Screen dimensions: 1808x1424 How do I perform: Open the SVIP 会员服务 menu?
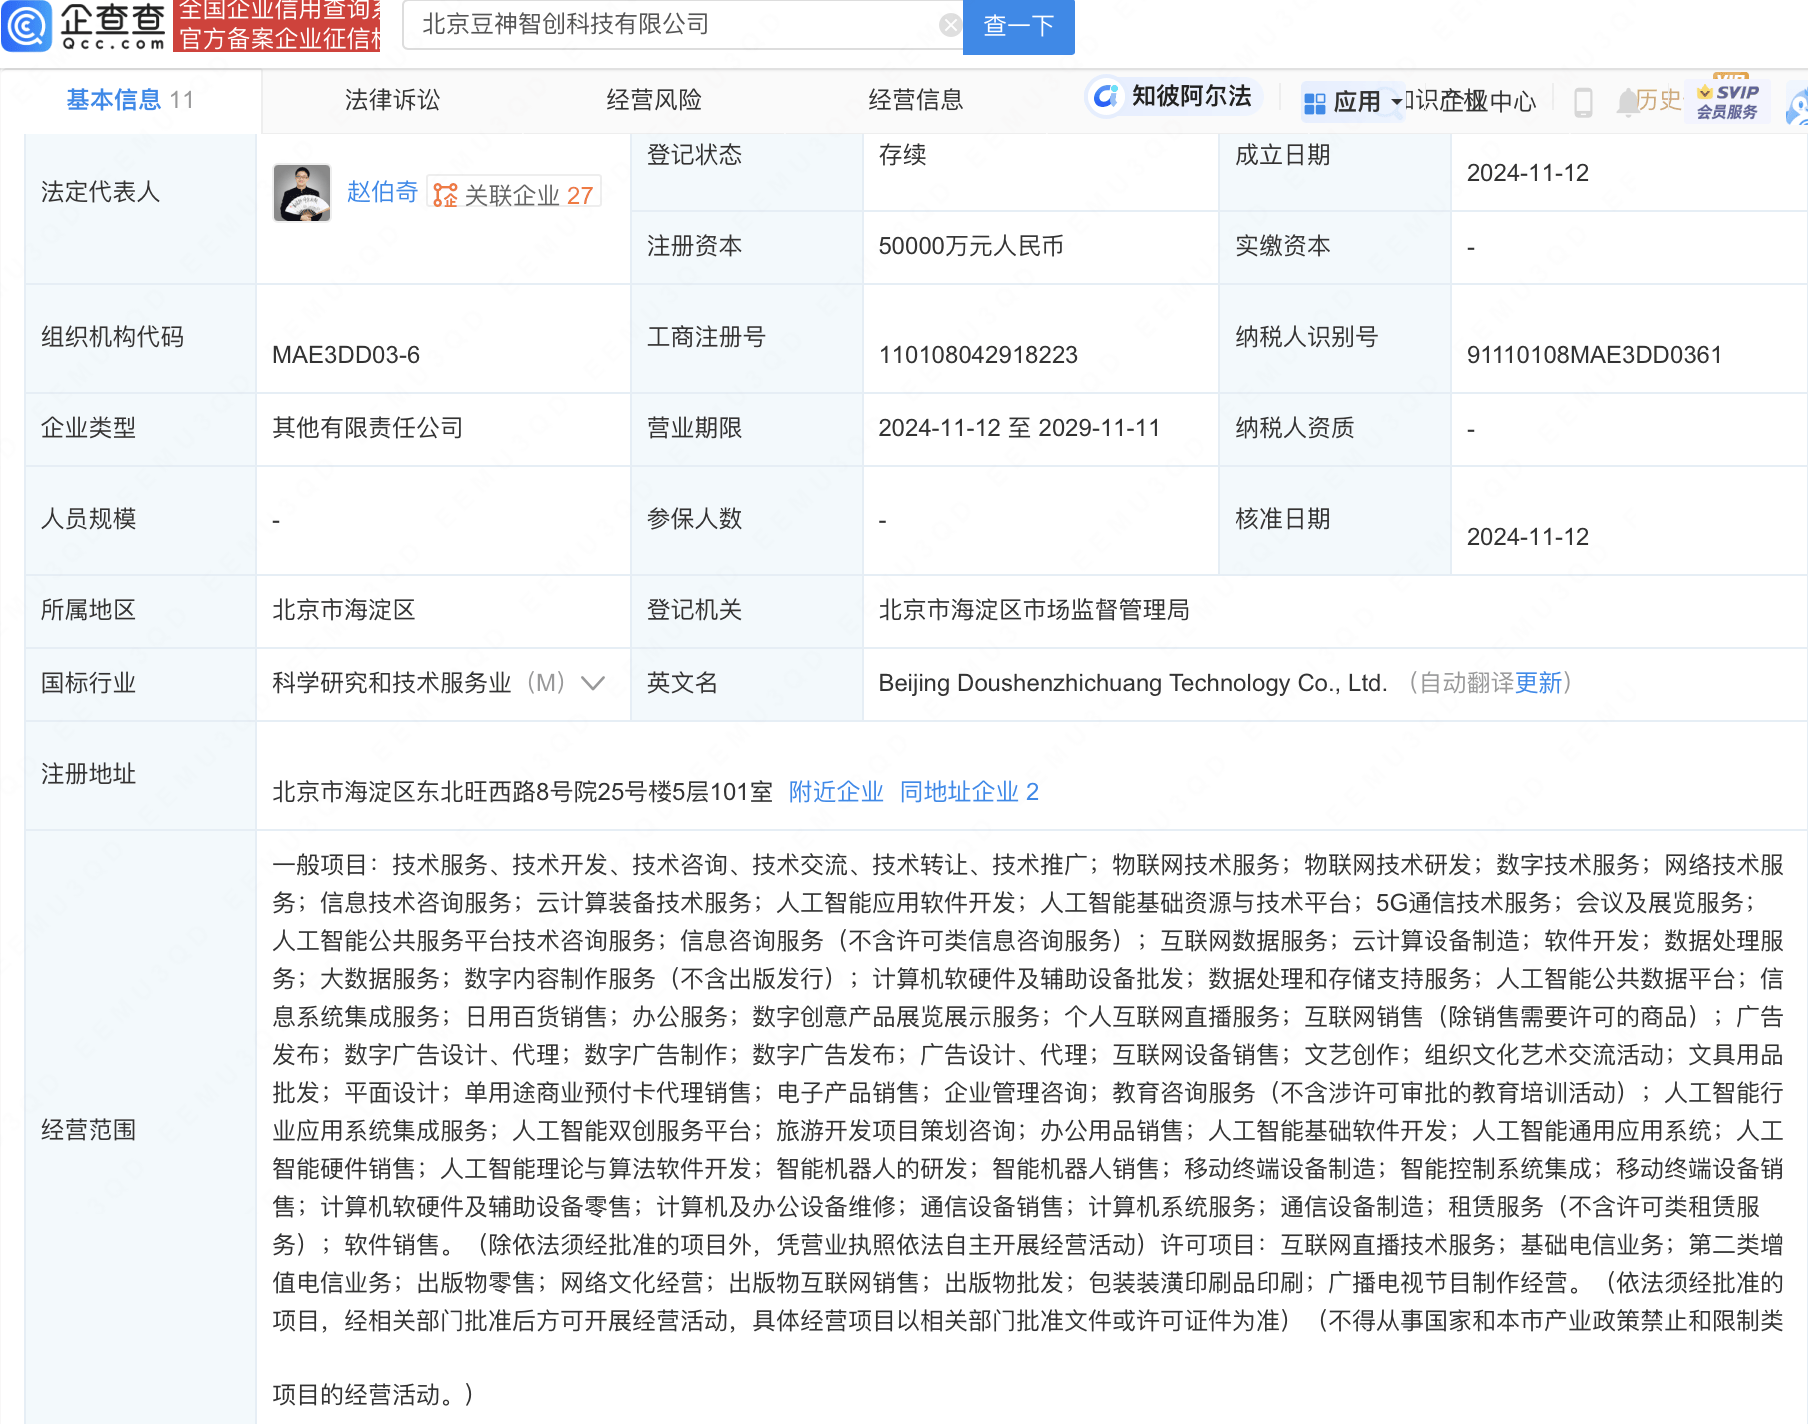tap(1728, 101)
